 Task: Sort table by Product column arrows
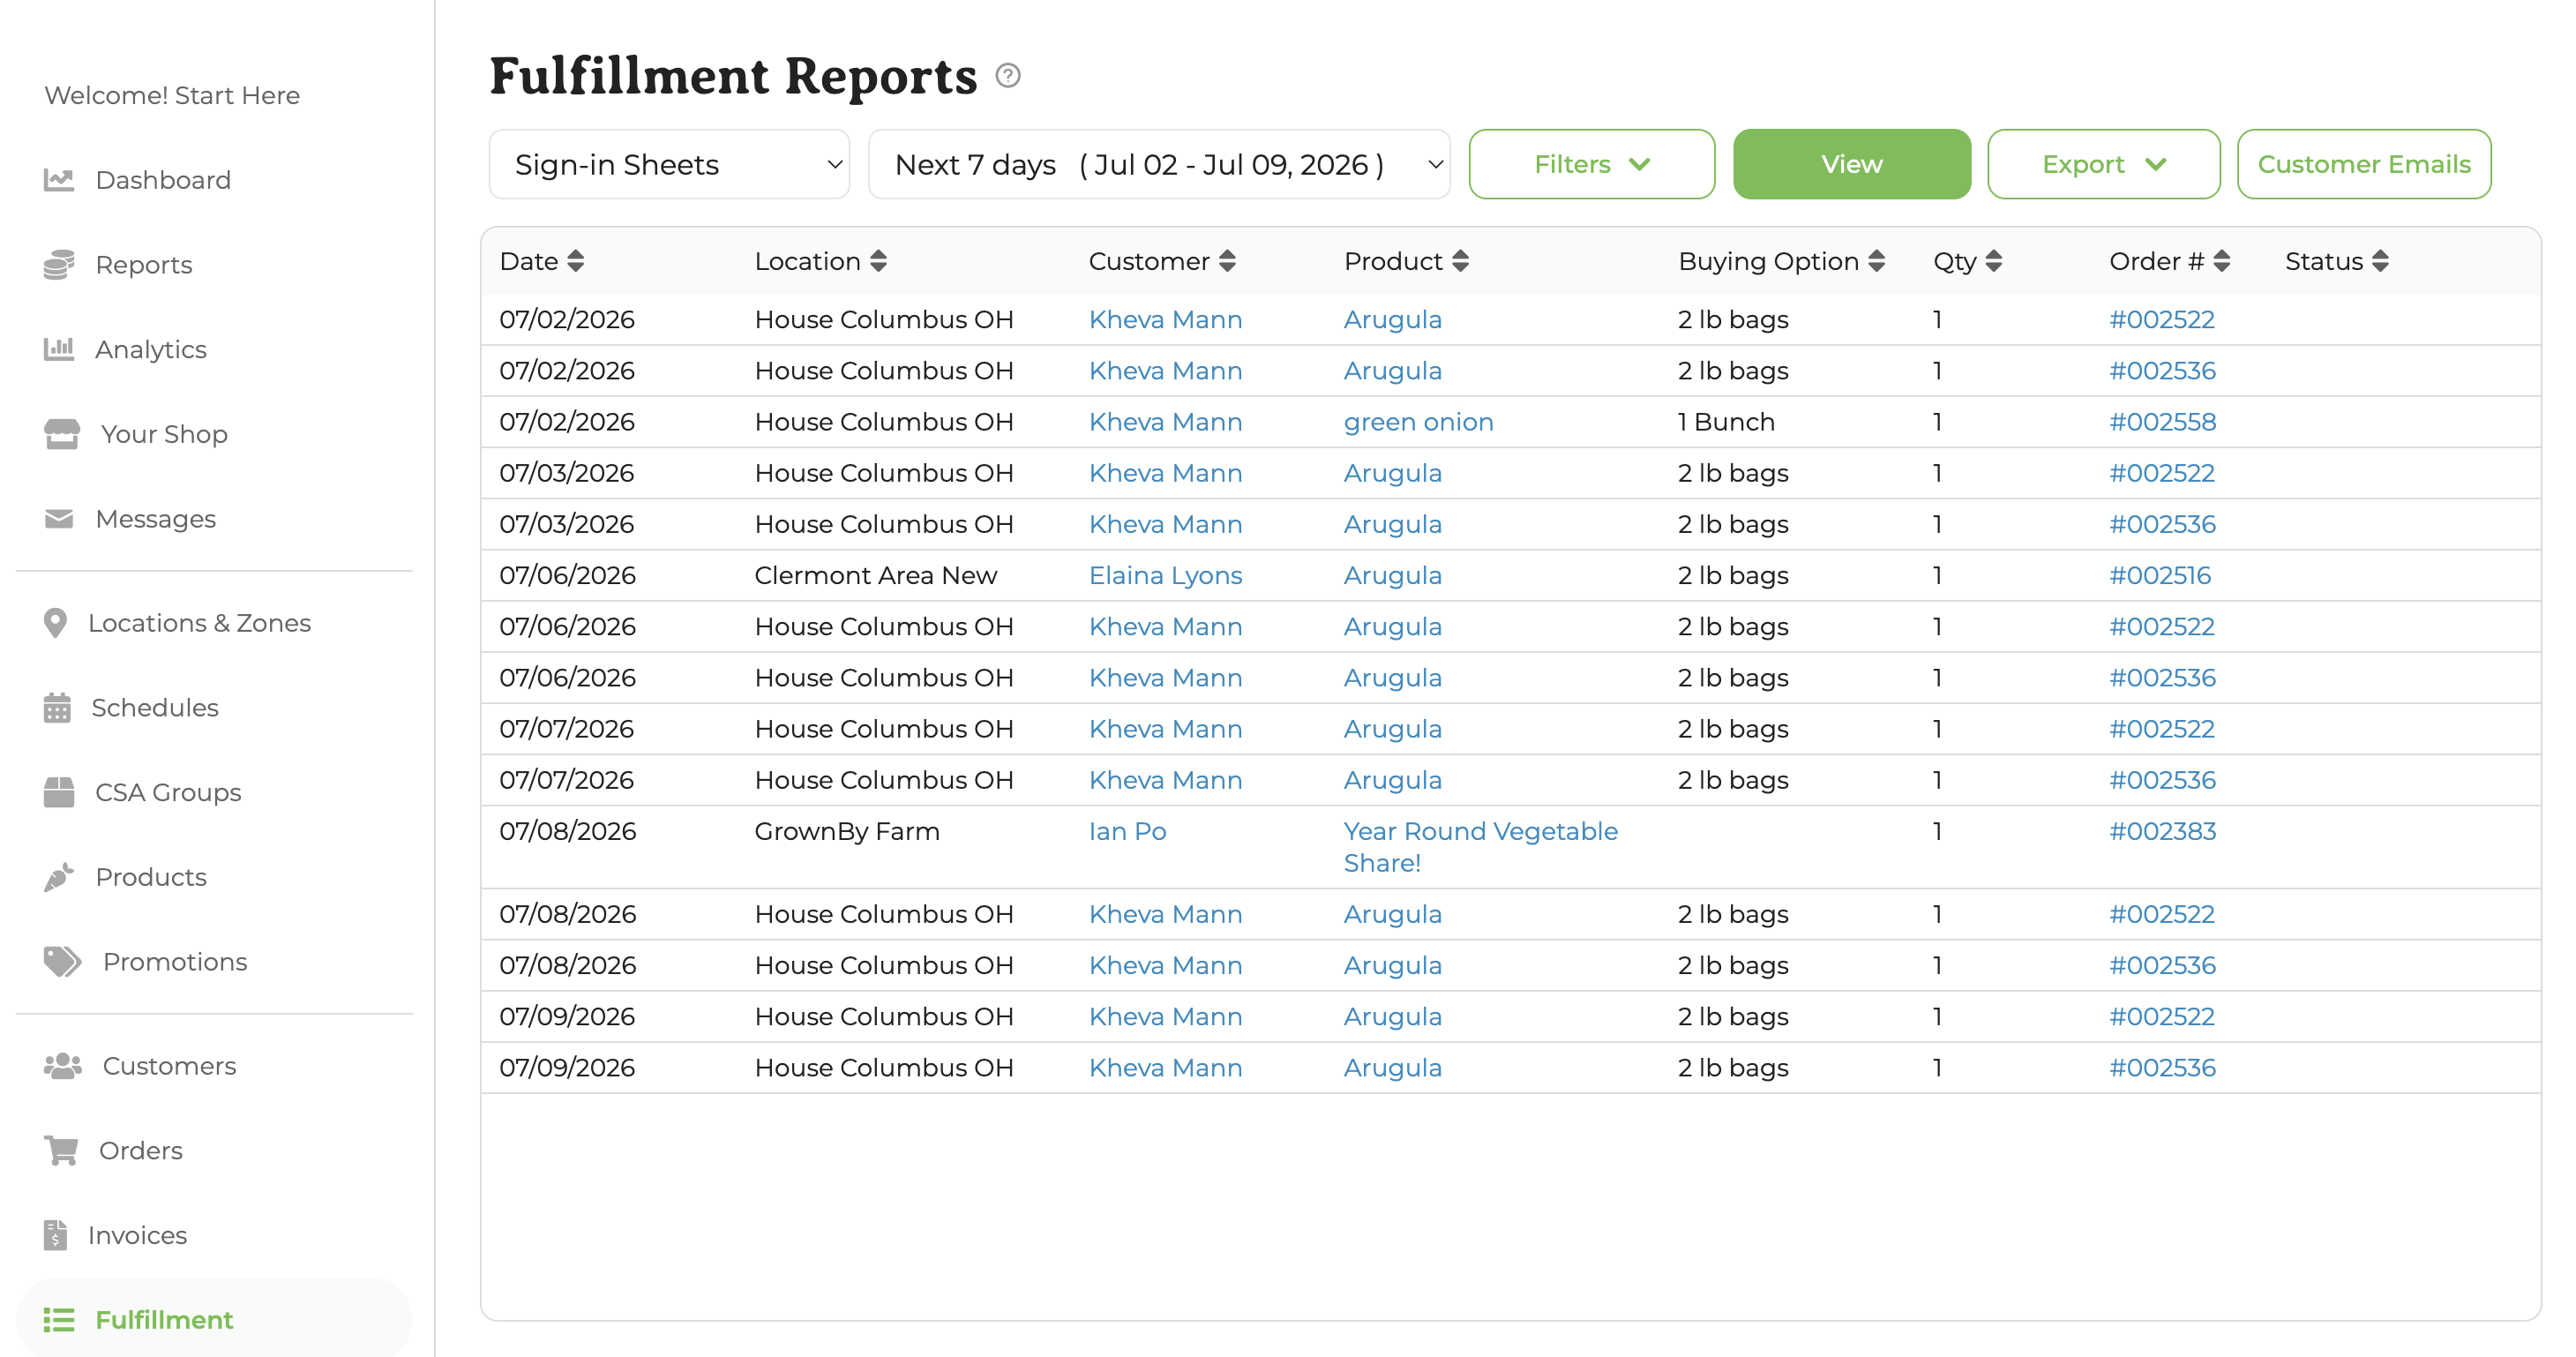(1460, 261)
